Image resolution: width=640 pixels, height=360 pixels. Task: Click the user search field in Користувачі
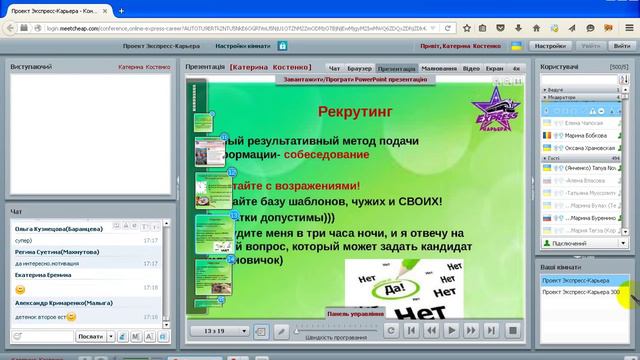[x=579, y=79]
